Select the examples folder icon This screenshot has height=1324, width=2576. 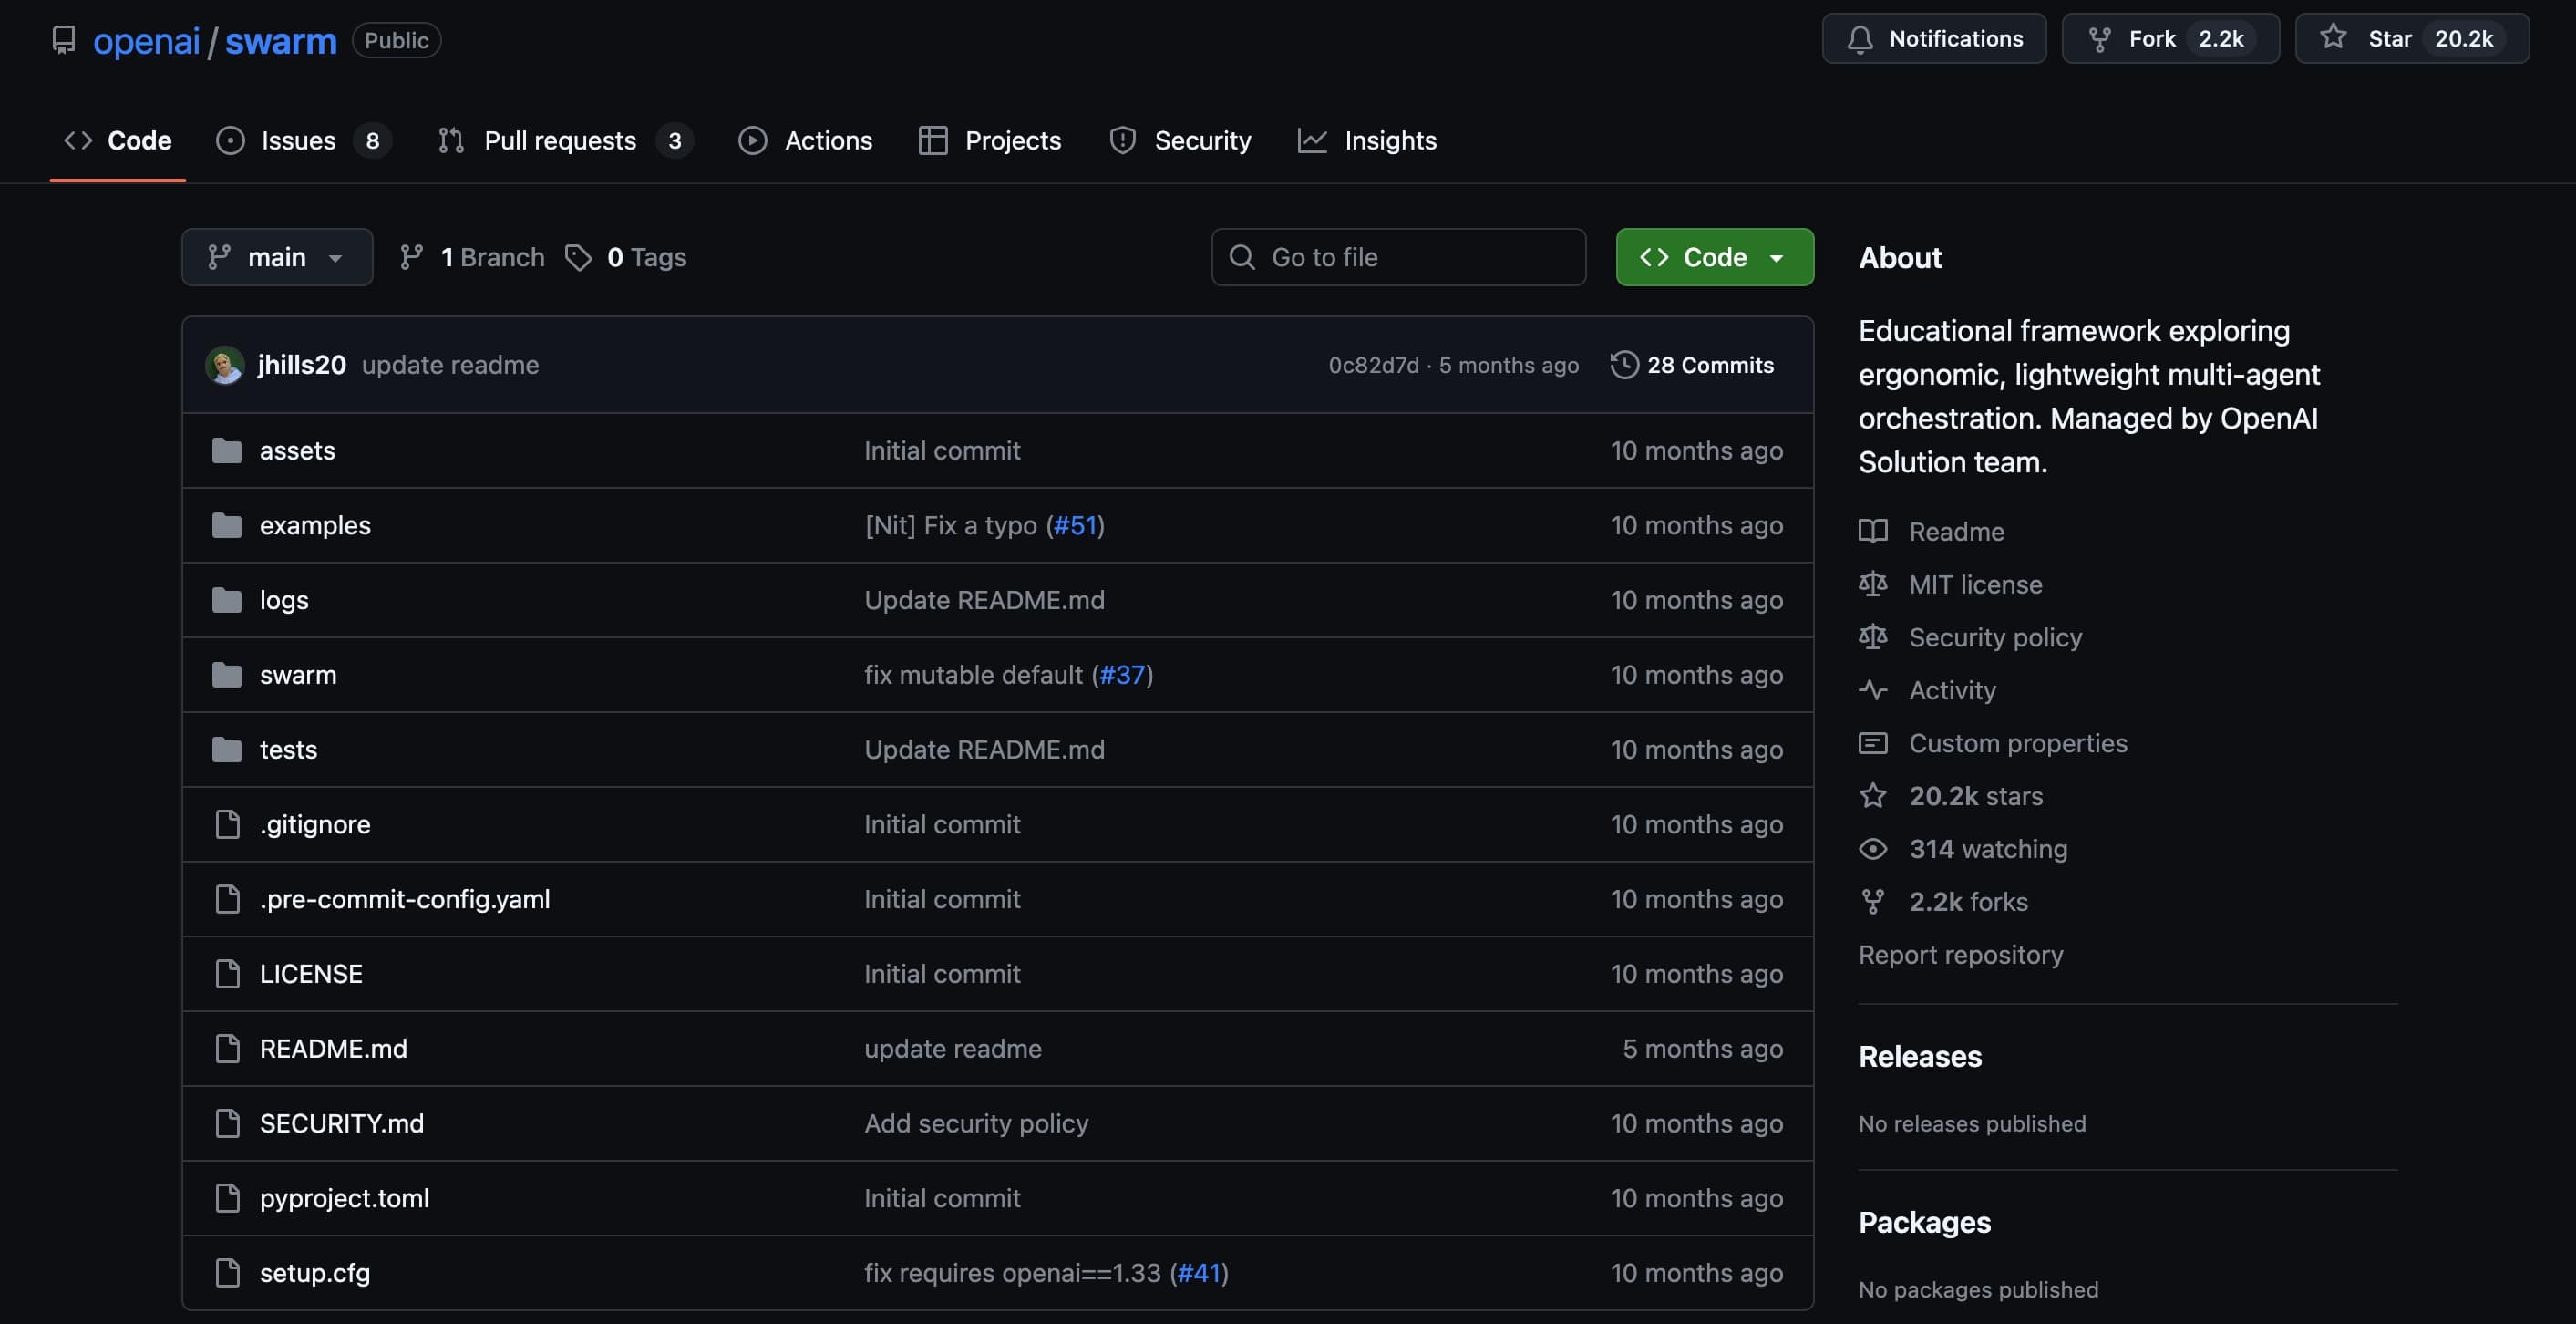click(x=227, y=525)
